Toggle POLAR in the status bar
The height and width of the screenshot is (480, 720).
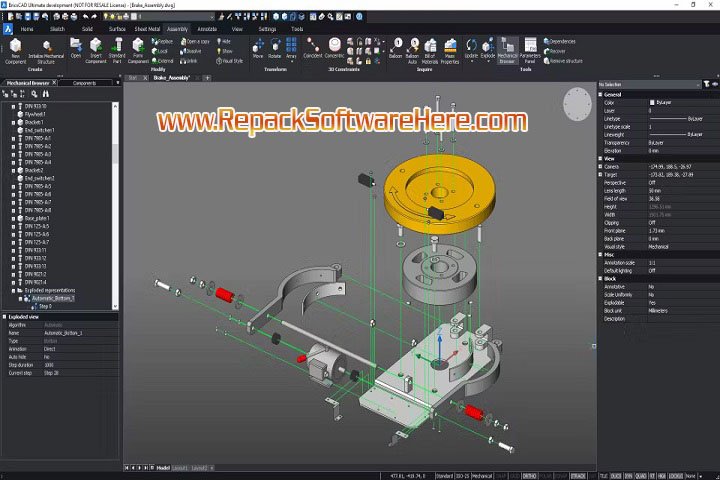tap(545, 476)
